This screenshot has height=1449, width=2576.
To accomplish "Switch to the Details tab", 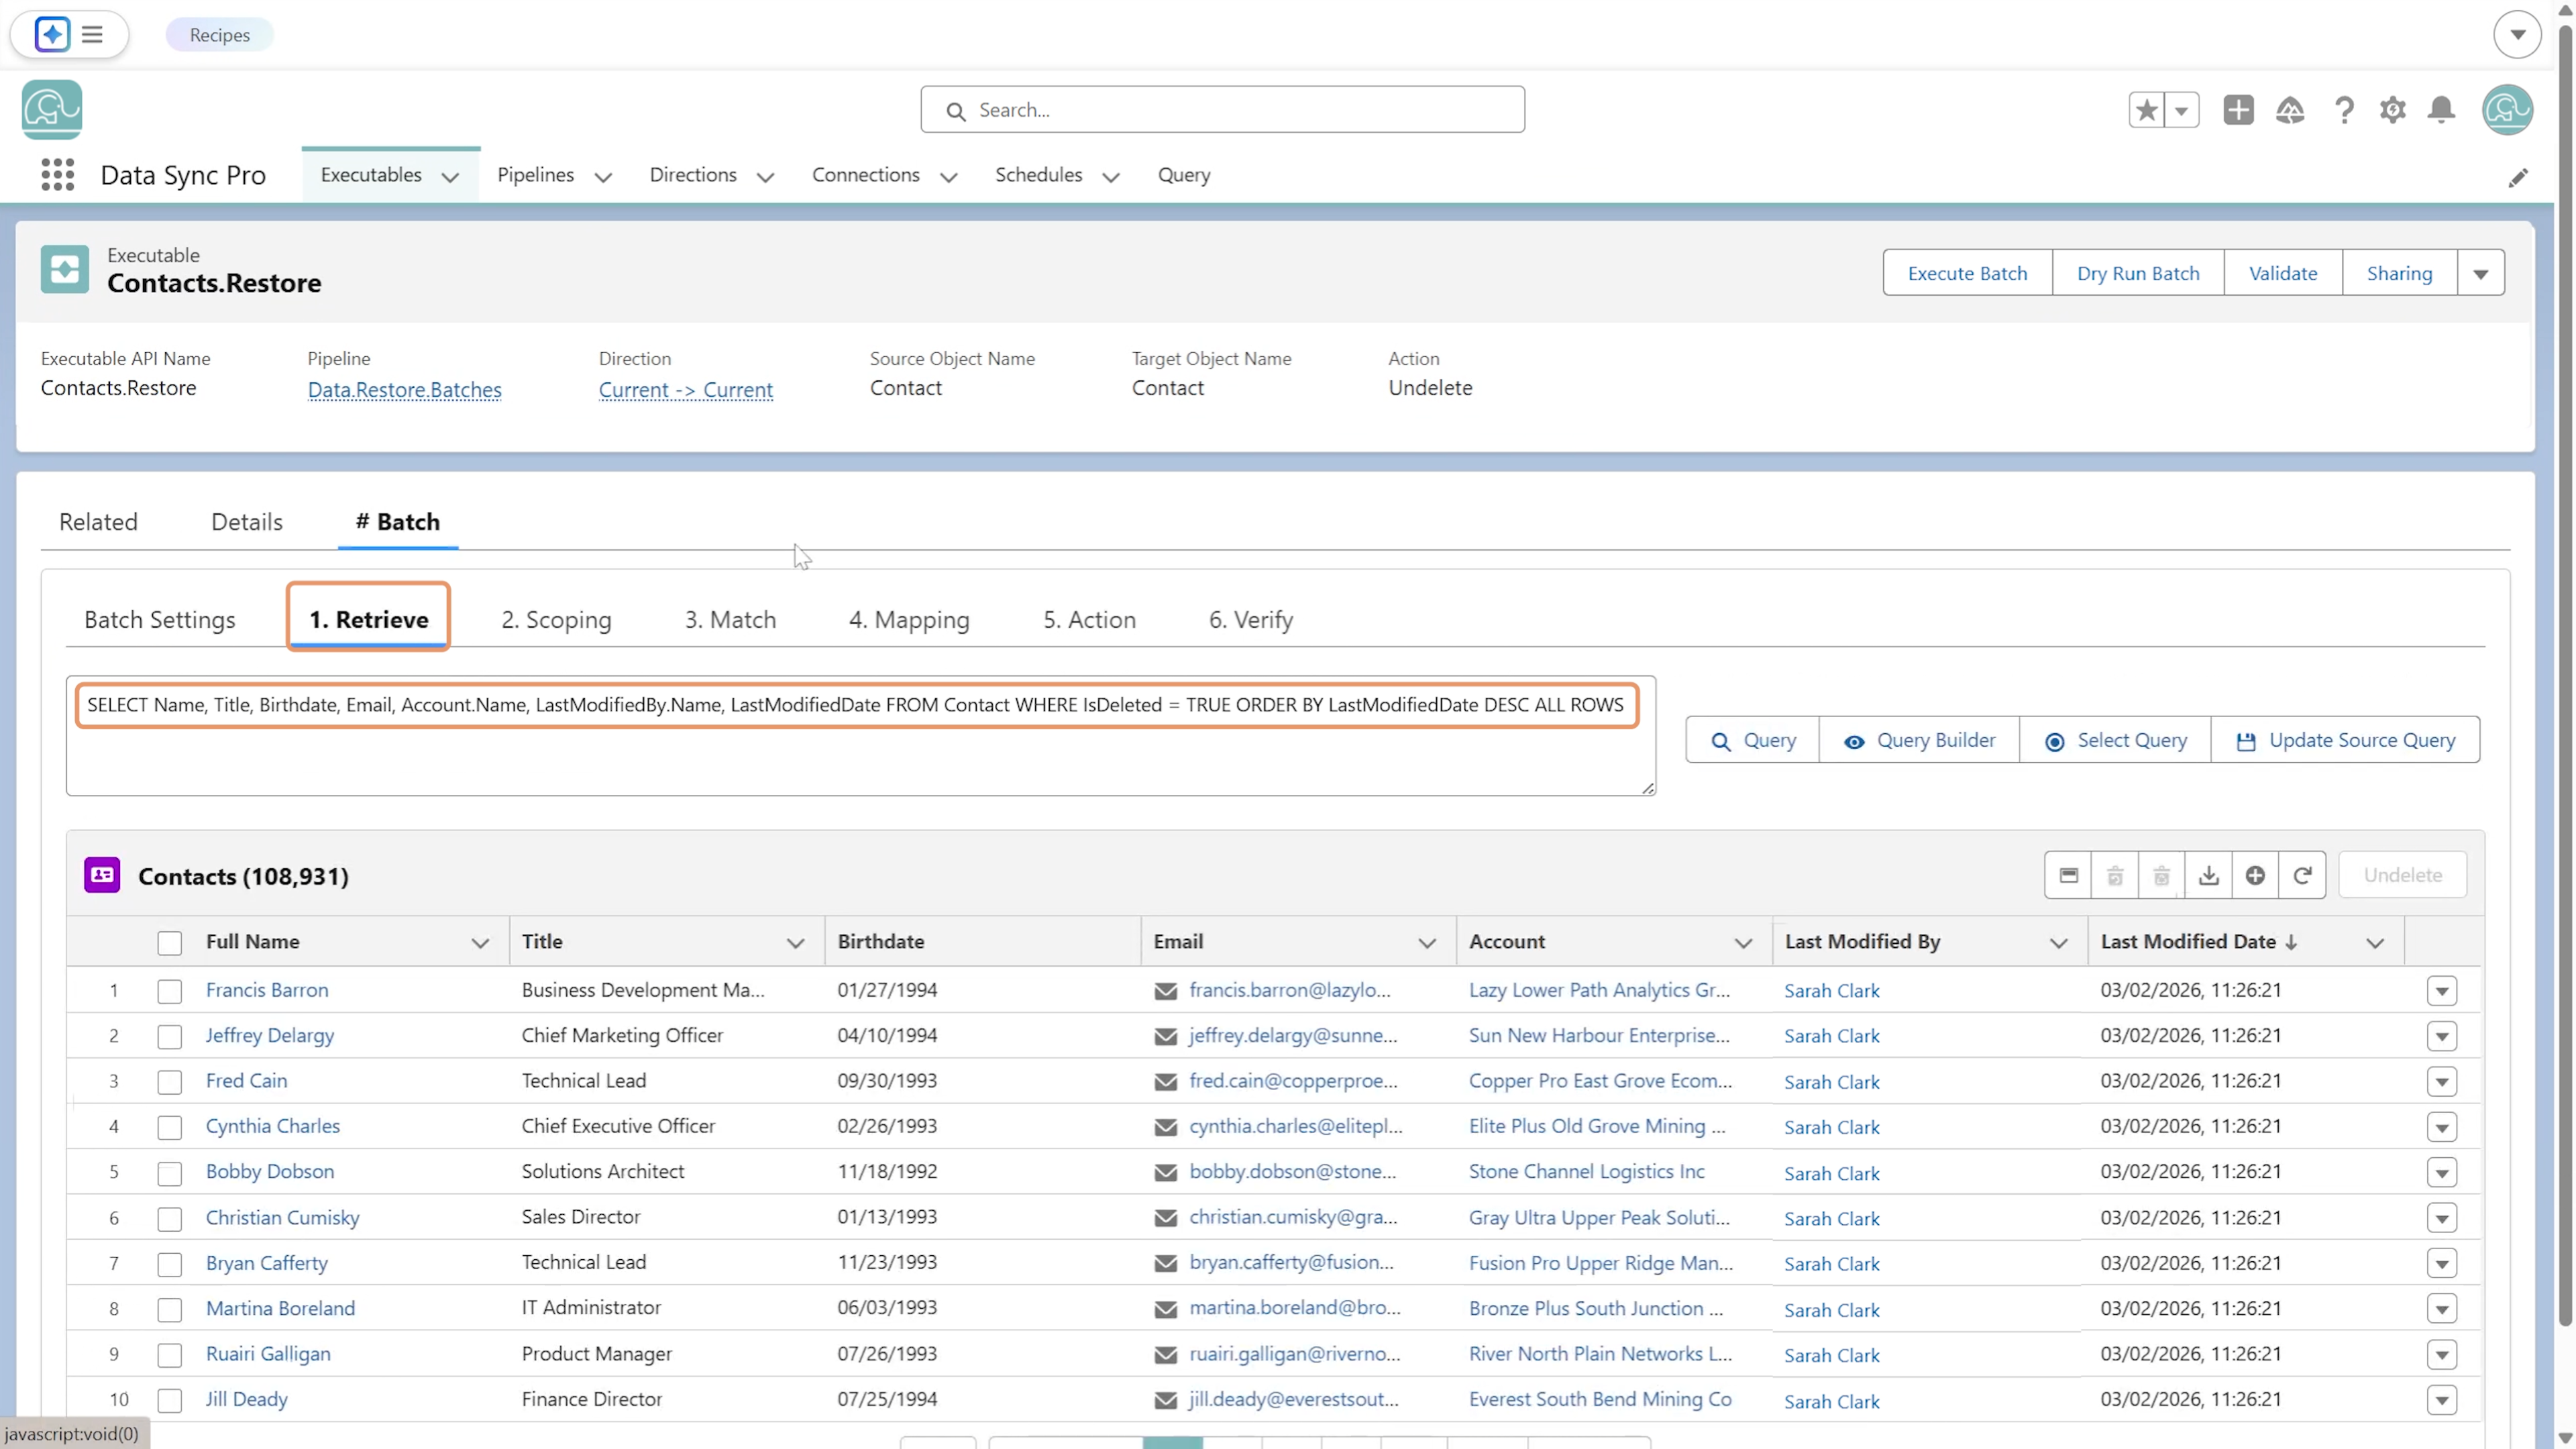I will 247,522.
